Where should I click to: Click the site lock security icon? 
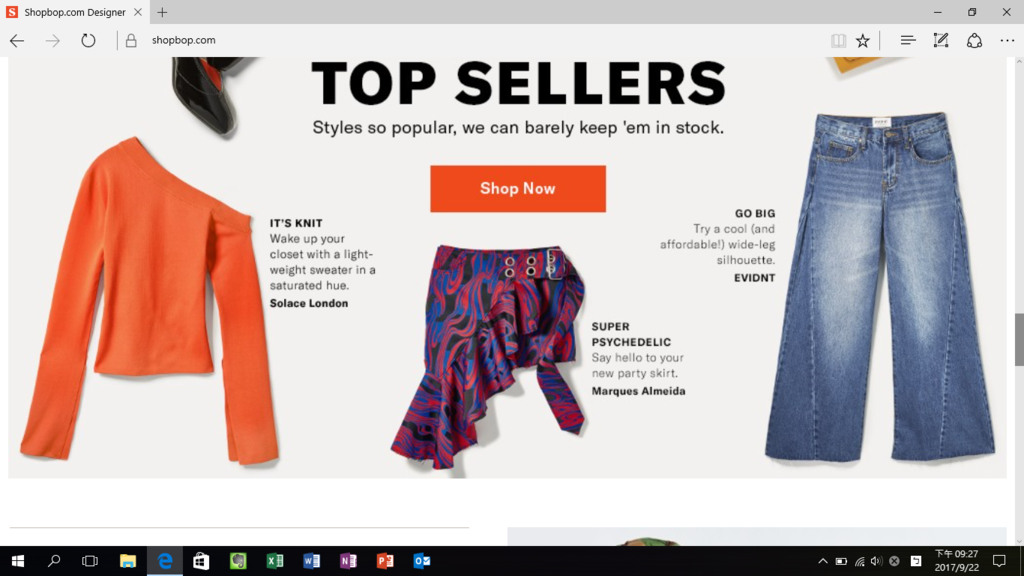click(x=131, y=40)
